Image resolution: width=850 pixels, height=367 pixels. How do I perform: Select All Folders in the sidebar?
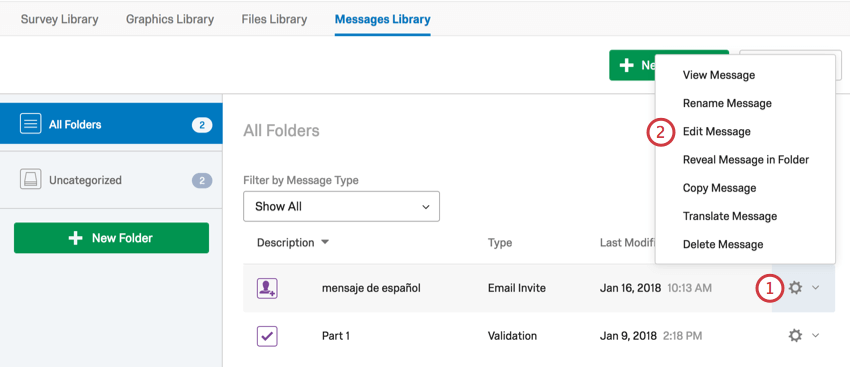pyautogui.click(x=111, y=124)
